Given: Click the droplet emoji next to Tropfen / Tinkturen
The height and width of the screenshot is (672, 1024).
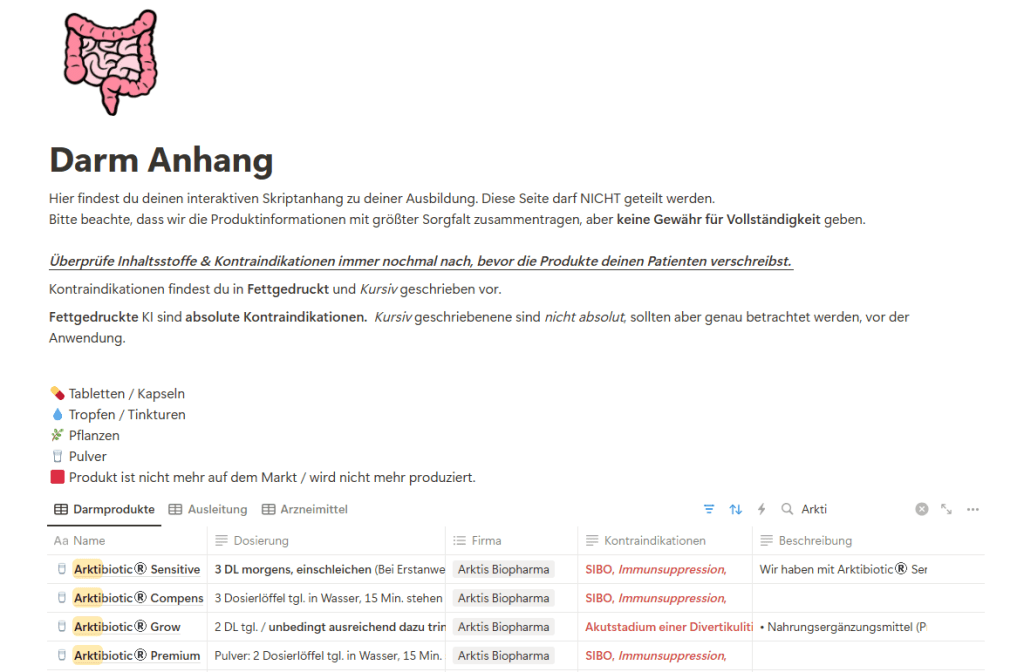Looking at the screenshot, I should tap(57, 414).
